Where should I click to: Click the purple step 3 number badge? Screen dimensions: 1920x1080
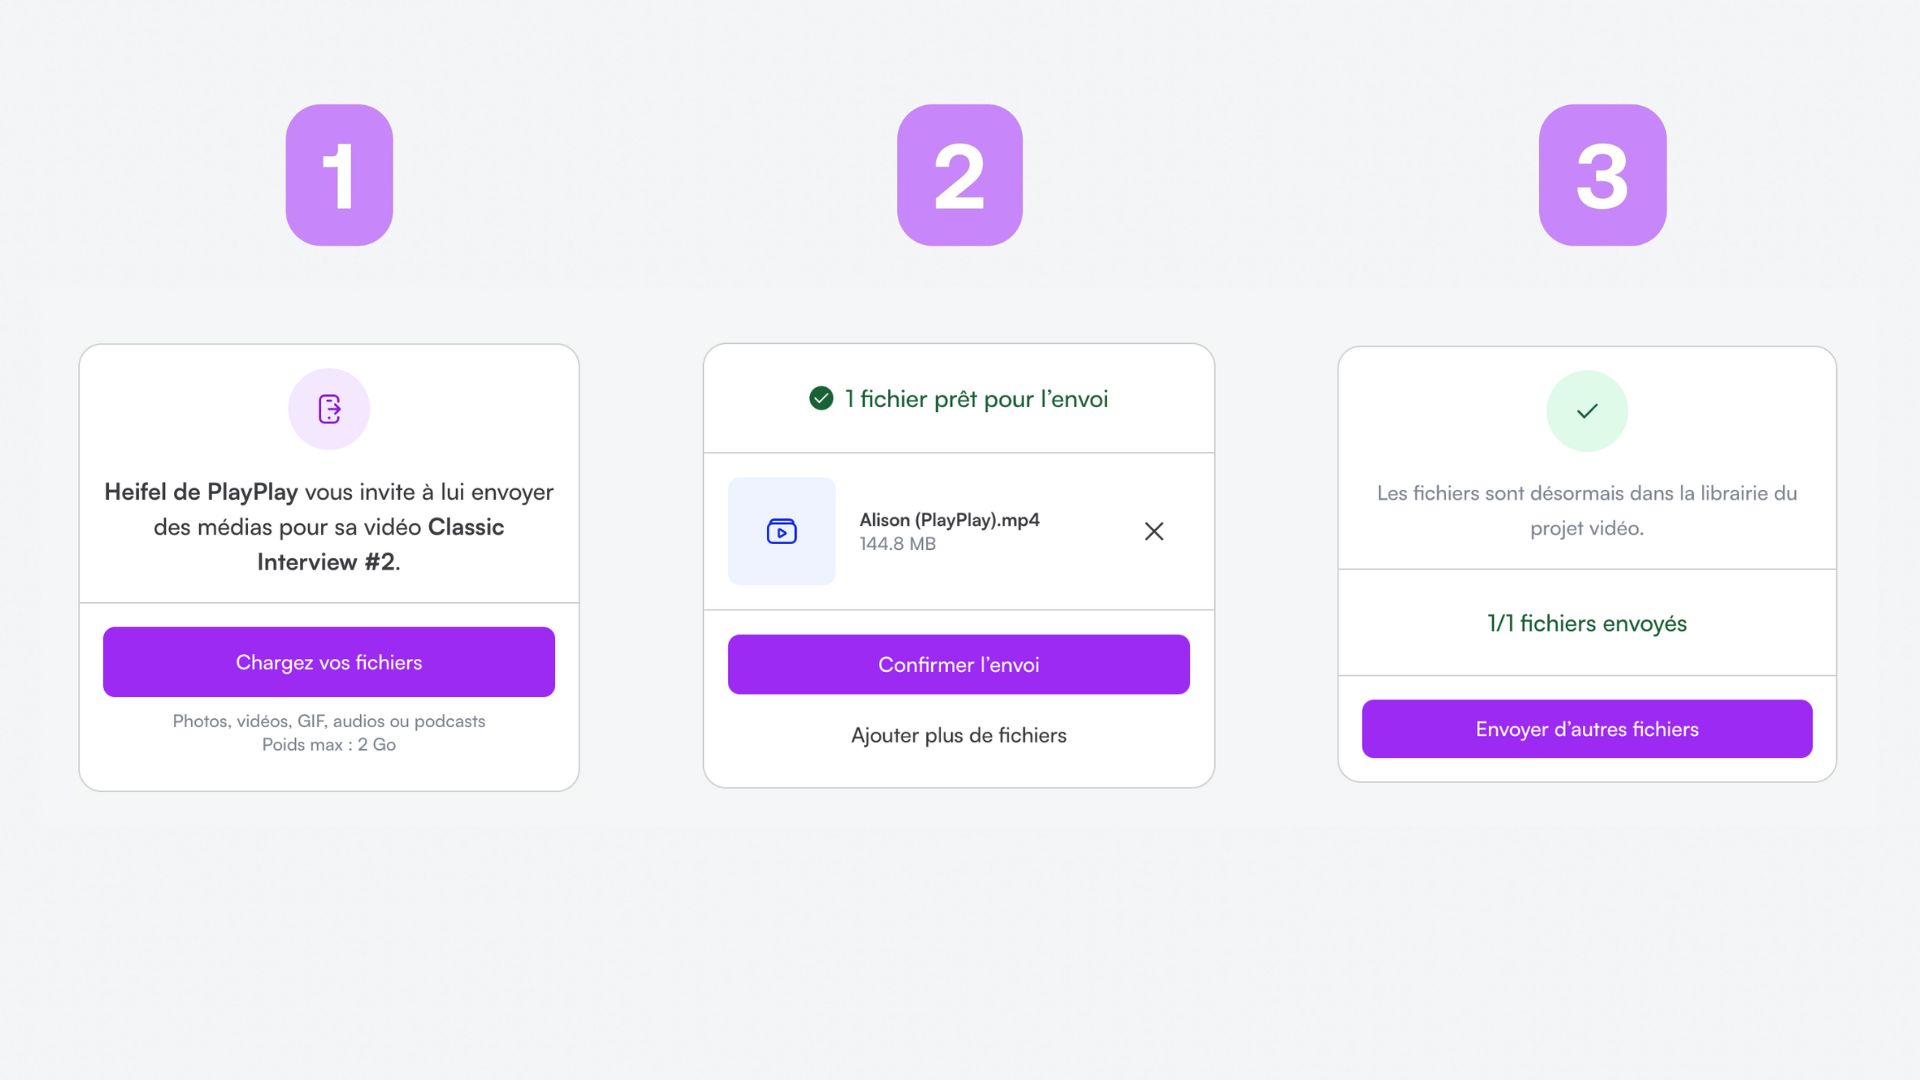1602,175
